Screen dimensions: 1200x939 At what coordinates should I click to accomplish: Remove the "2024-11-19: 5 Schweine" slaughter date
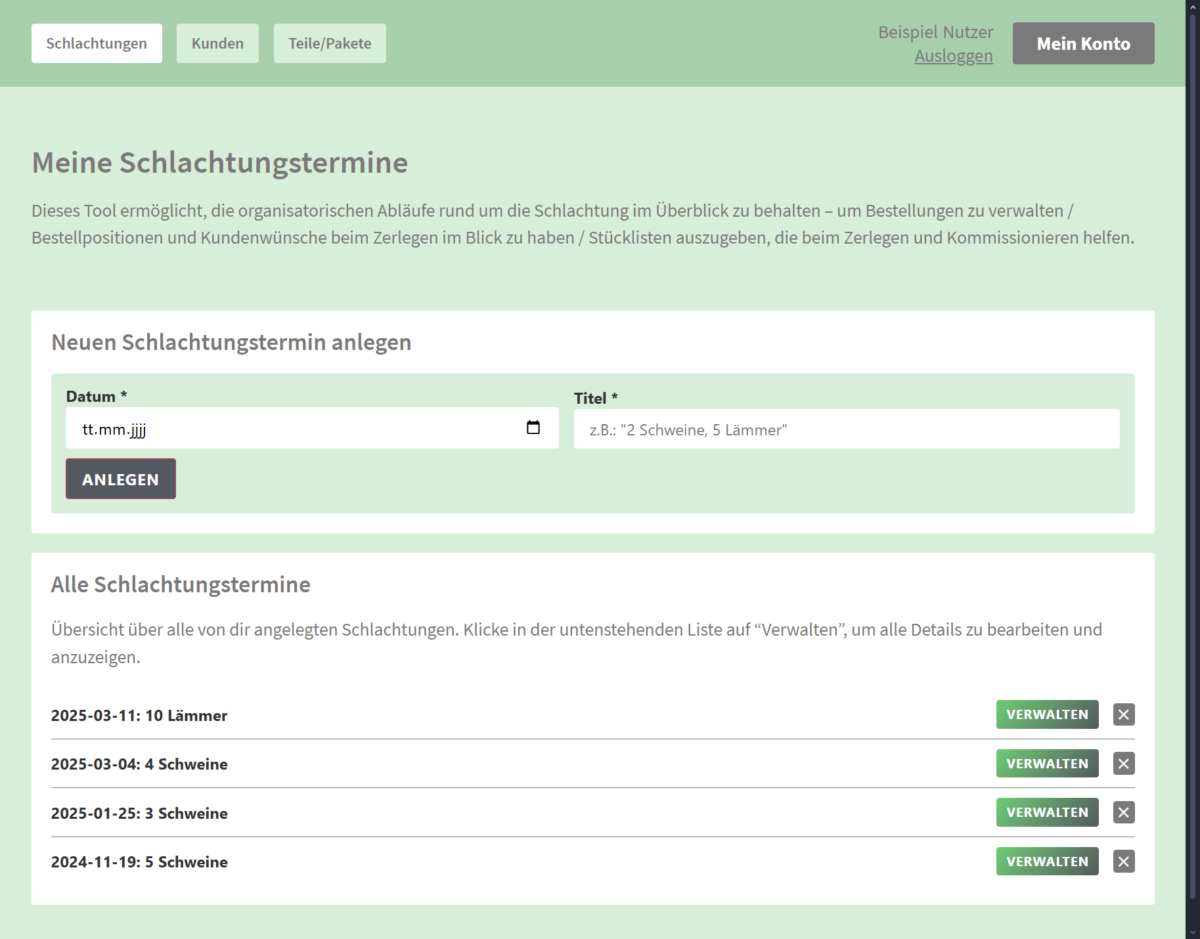pyautogui.click(x=1122, y=861)
